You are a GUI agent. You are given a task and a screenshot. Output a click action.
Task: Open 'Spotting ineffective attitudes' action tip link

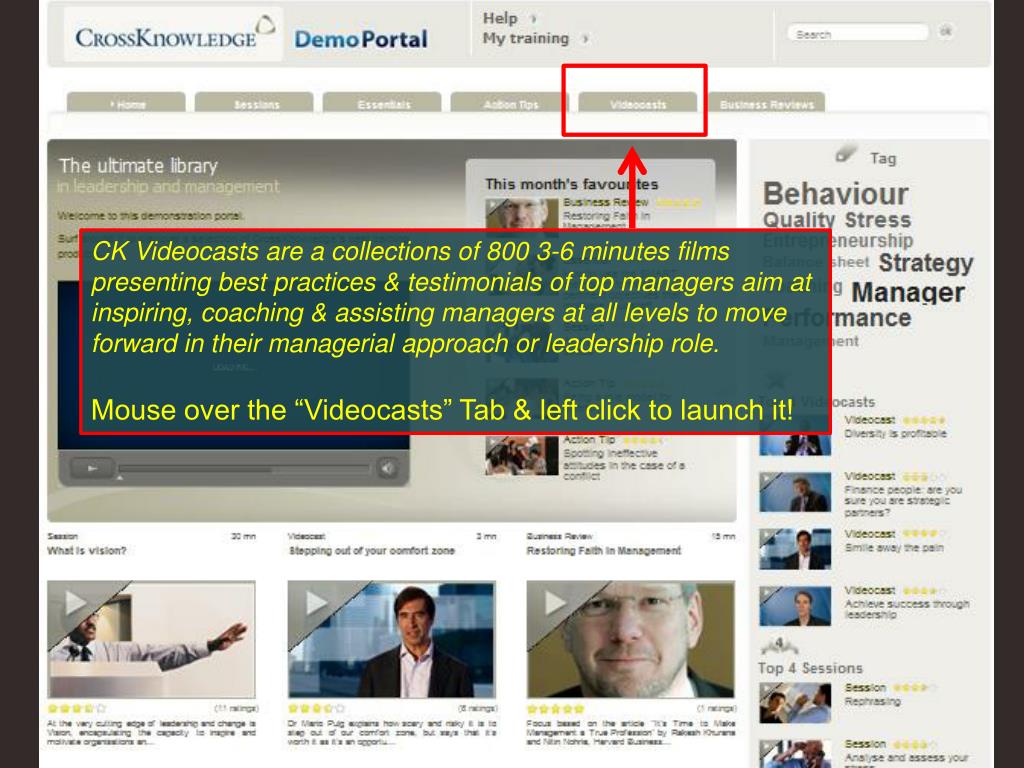pyautogui.click(x=624, y=464)
